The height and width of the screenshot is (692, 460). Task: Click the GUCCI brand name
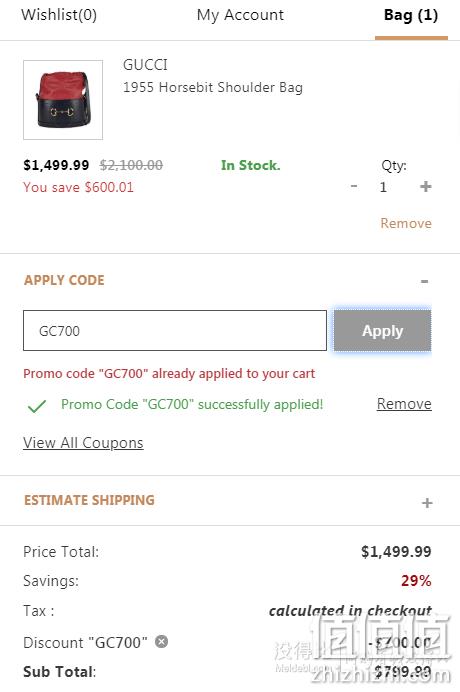(145, 65)
